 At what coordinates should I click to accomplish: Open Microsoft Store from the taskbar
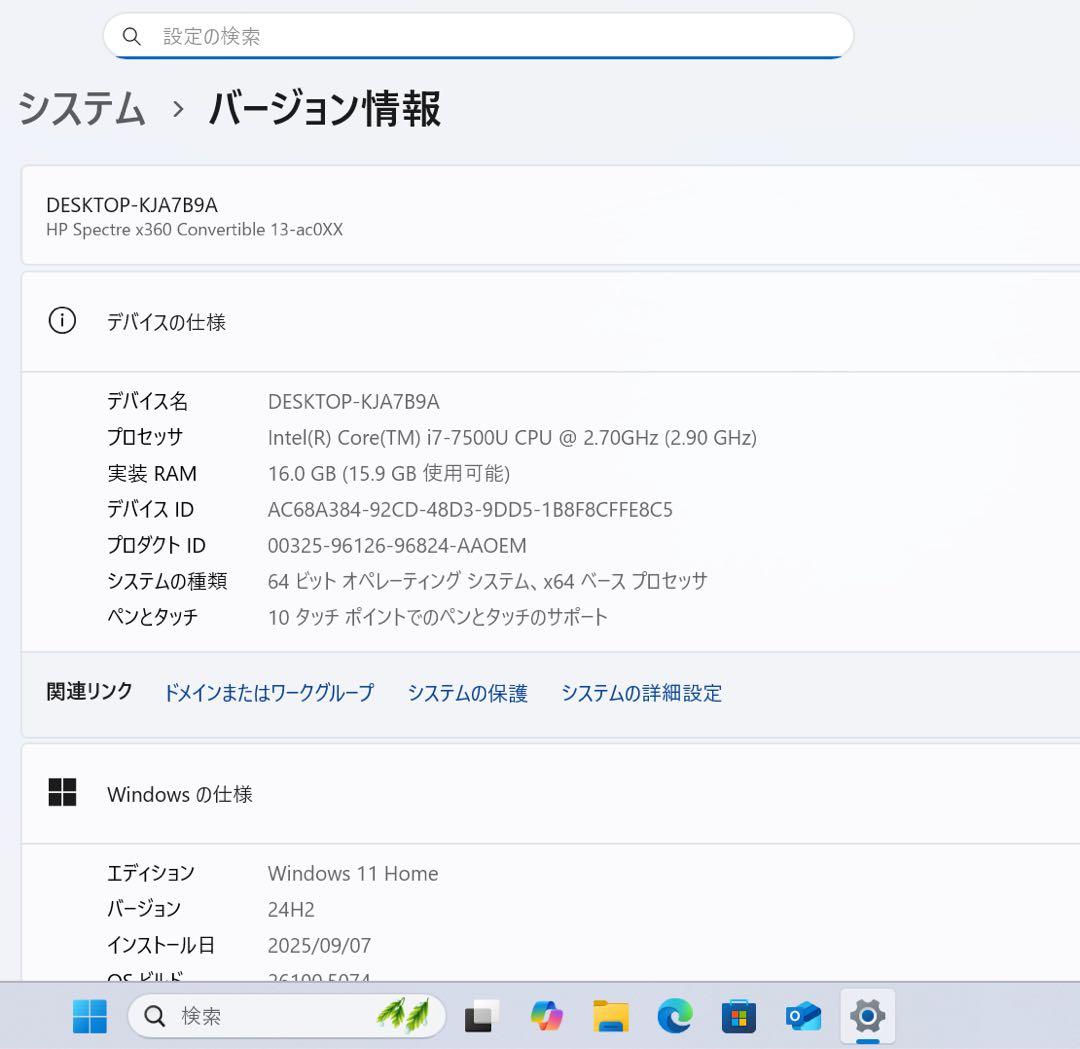click(739, 1016)
